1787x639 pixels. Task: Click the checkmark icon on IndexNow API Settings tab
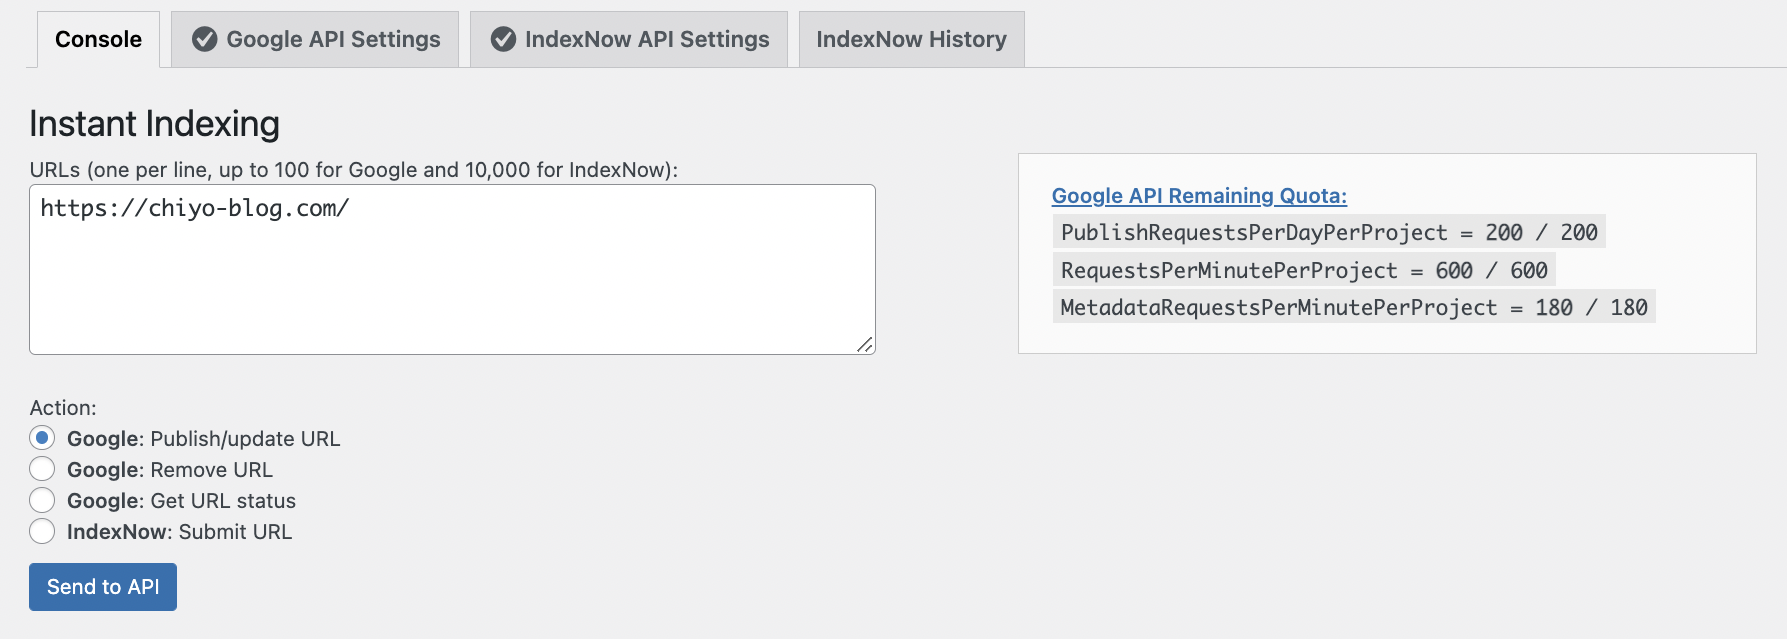(x=503, y=39)
